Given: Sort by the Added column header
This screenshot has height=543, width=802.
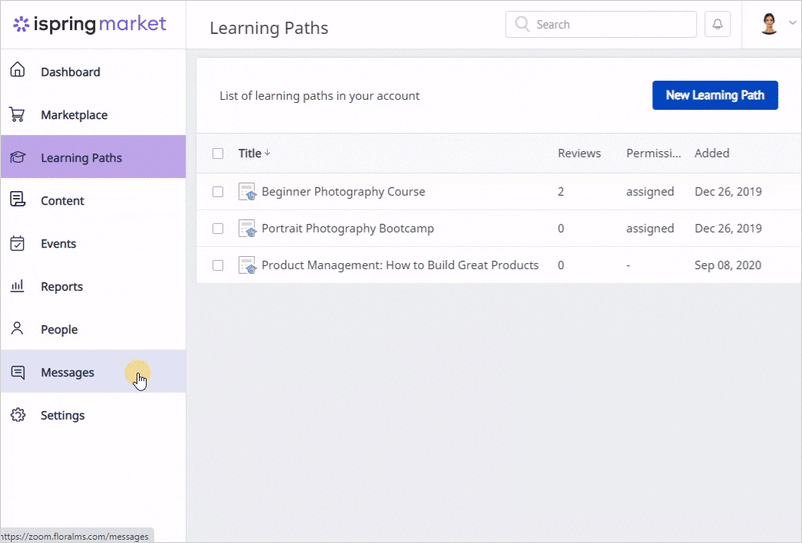Looking at the screenshot, I should pos(711,153).
